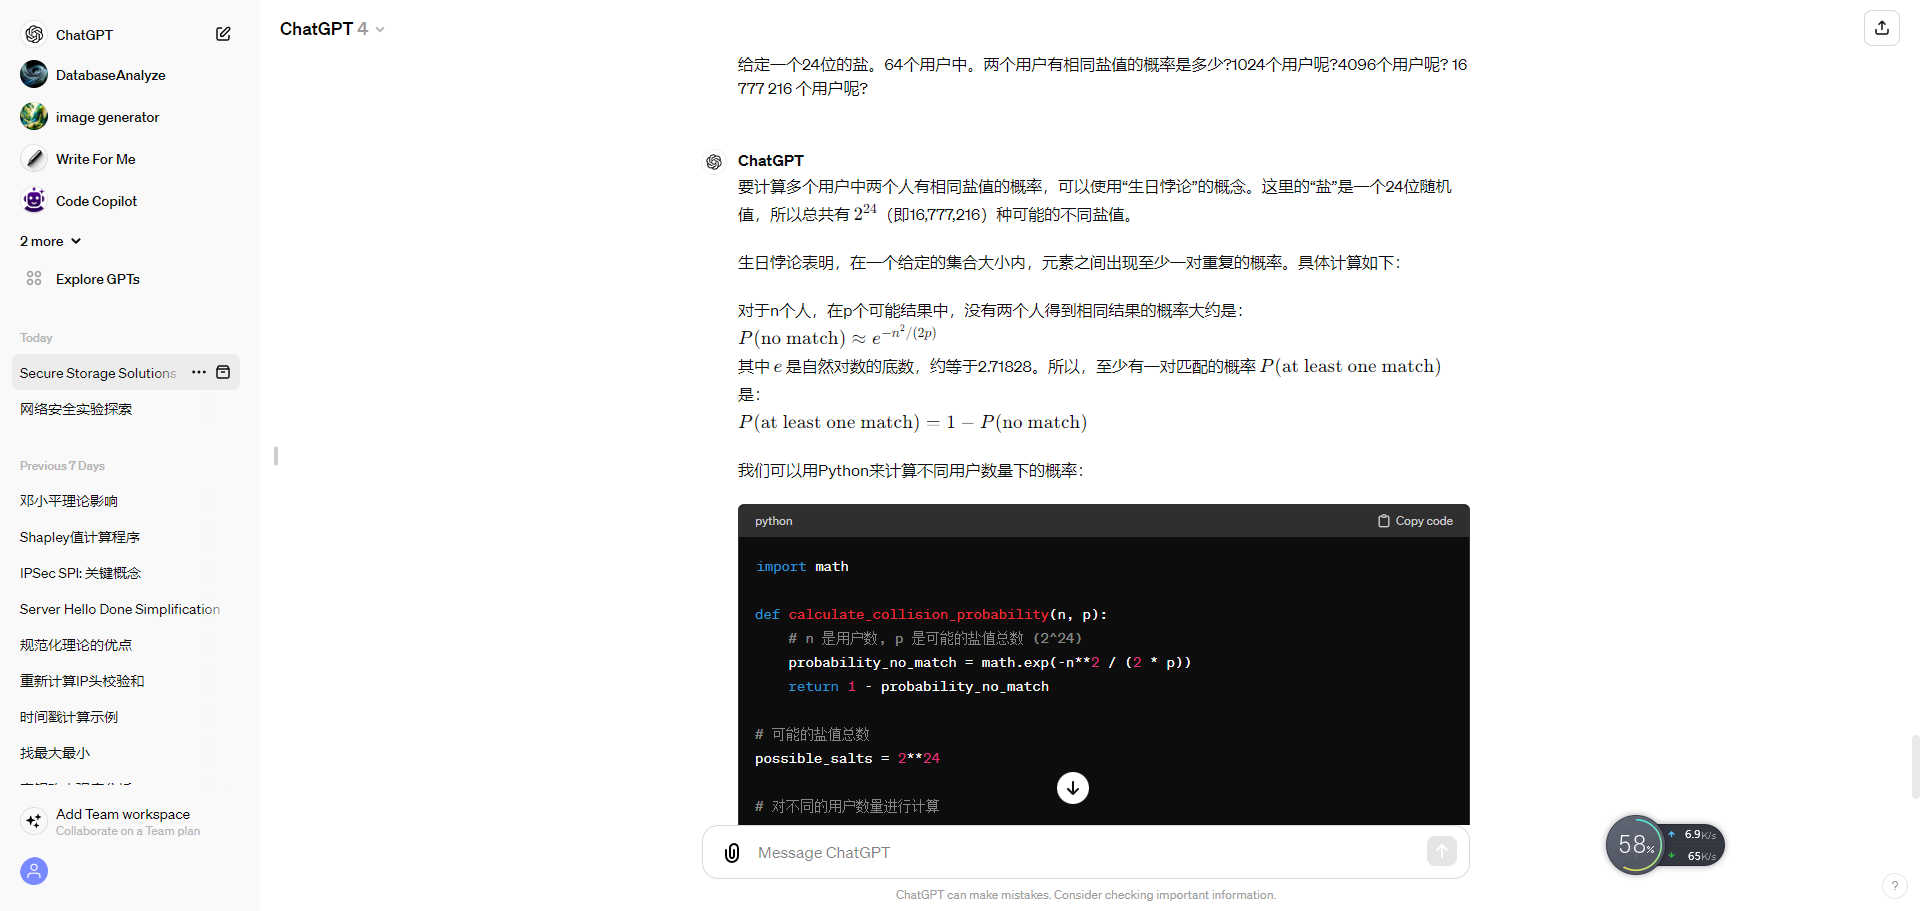Click the clipboard icon in the code block
Image resolution: width=1920 pixels, height=911 pixels.
tap(1384, 521)
